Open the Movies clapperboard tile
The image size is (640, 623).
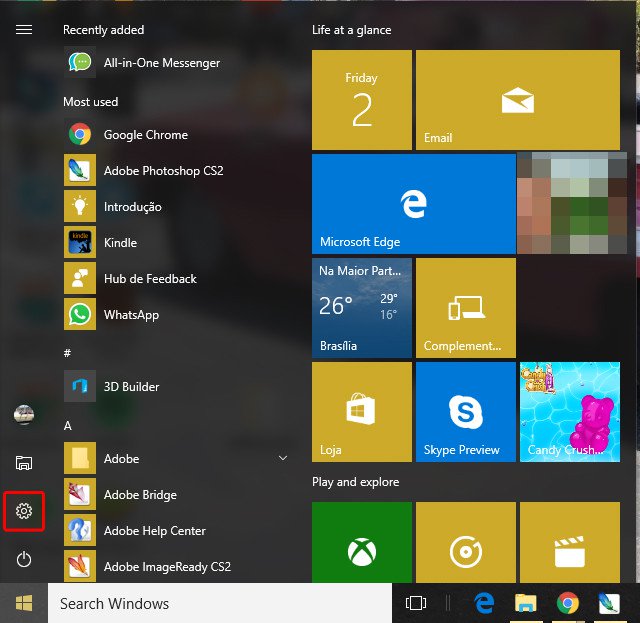(570, 543)
